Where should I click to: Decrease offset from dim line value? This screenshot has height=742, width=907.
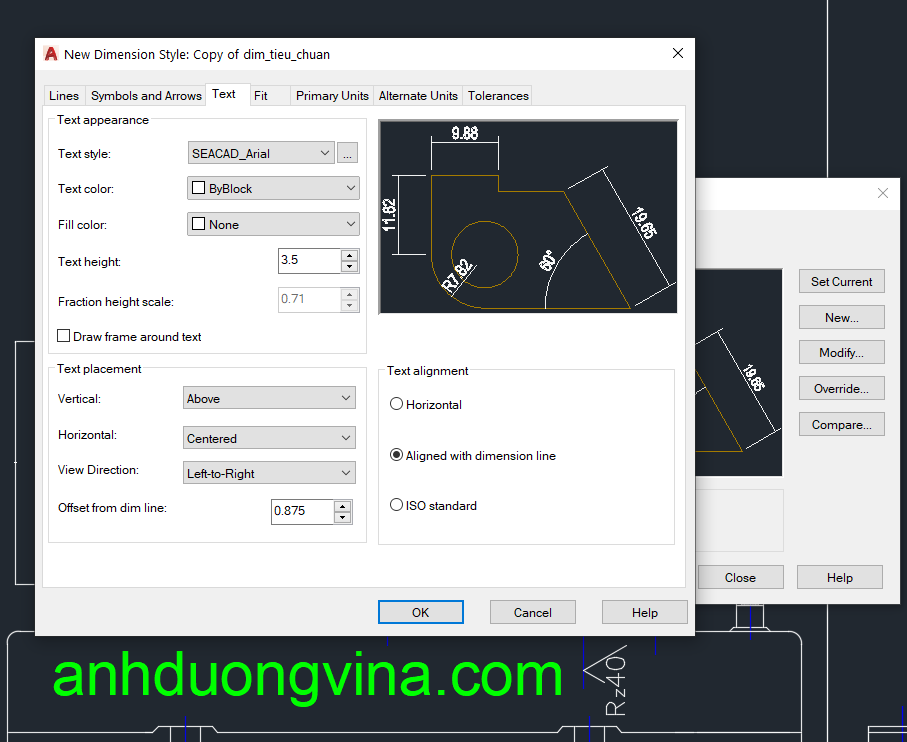click(x=343, y=518)
